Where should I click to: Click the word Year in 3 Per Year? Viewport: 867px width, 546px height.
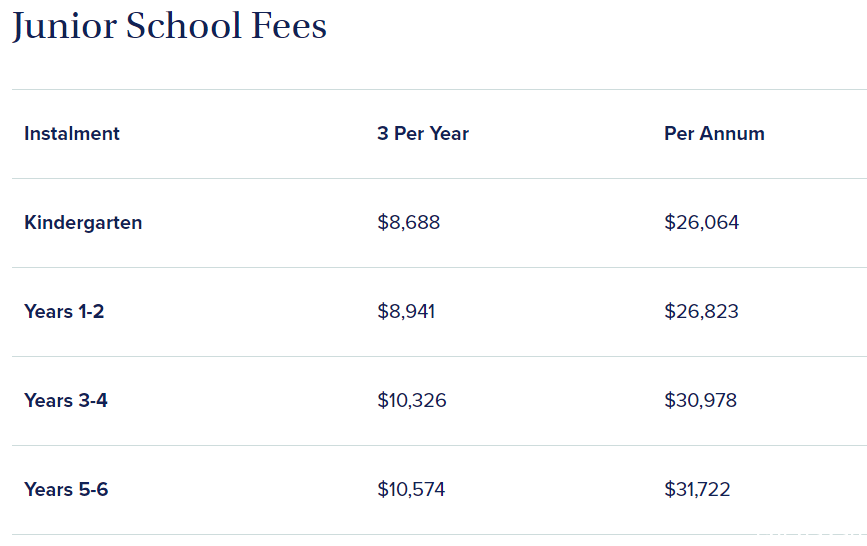(449, 133)
